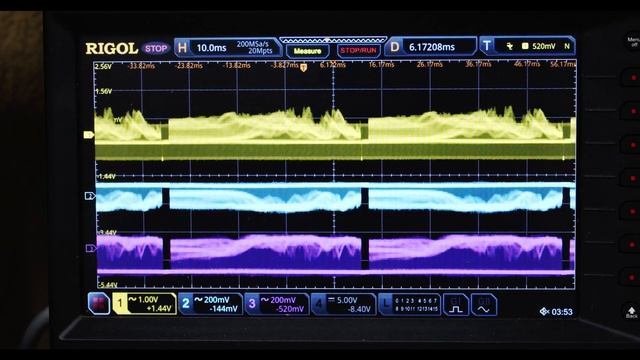
Task: Open channel 3 200mV -520mV settings
Action: pyautogui.click(x=277, y=304)
